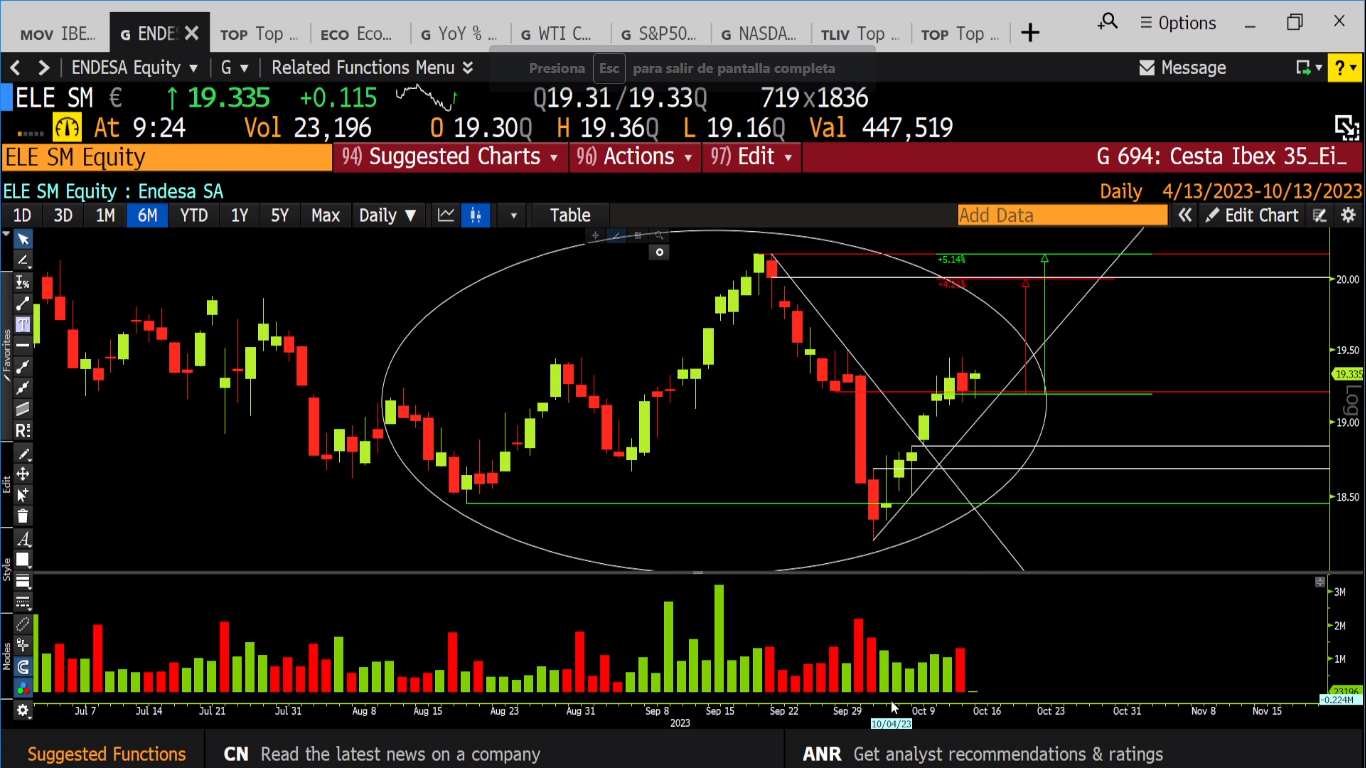Screen dimensions: 1366x768
Task: Open the Options menu
Action: [x=1178, y=22]
